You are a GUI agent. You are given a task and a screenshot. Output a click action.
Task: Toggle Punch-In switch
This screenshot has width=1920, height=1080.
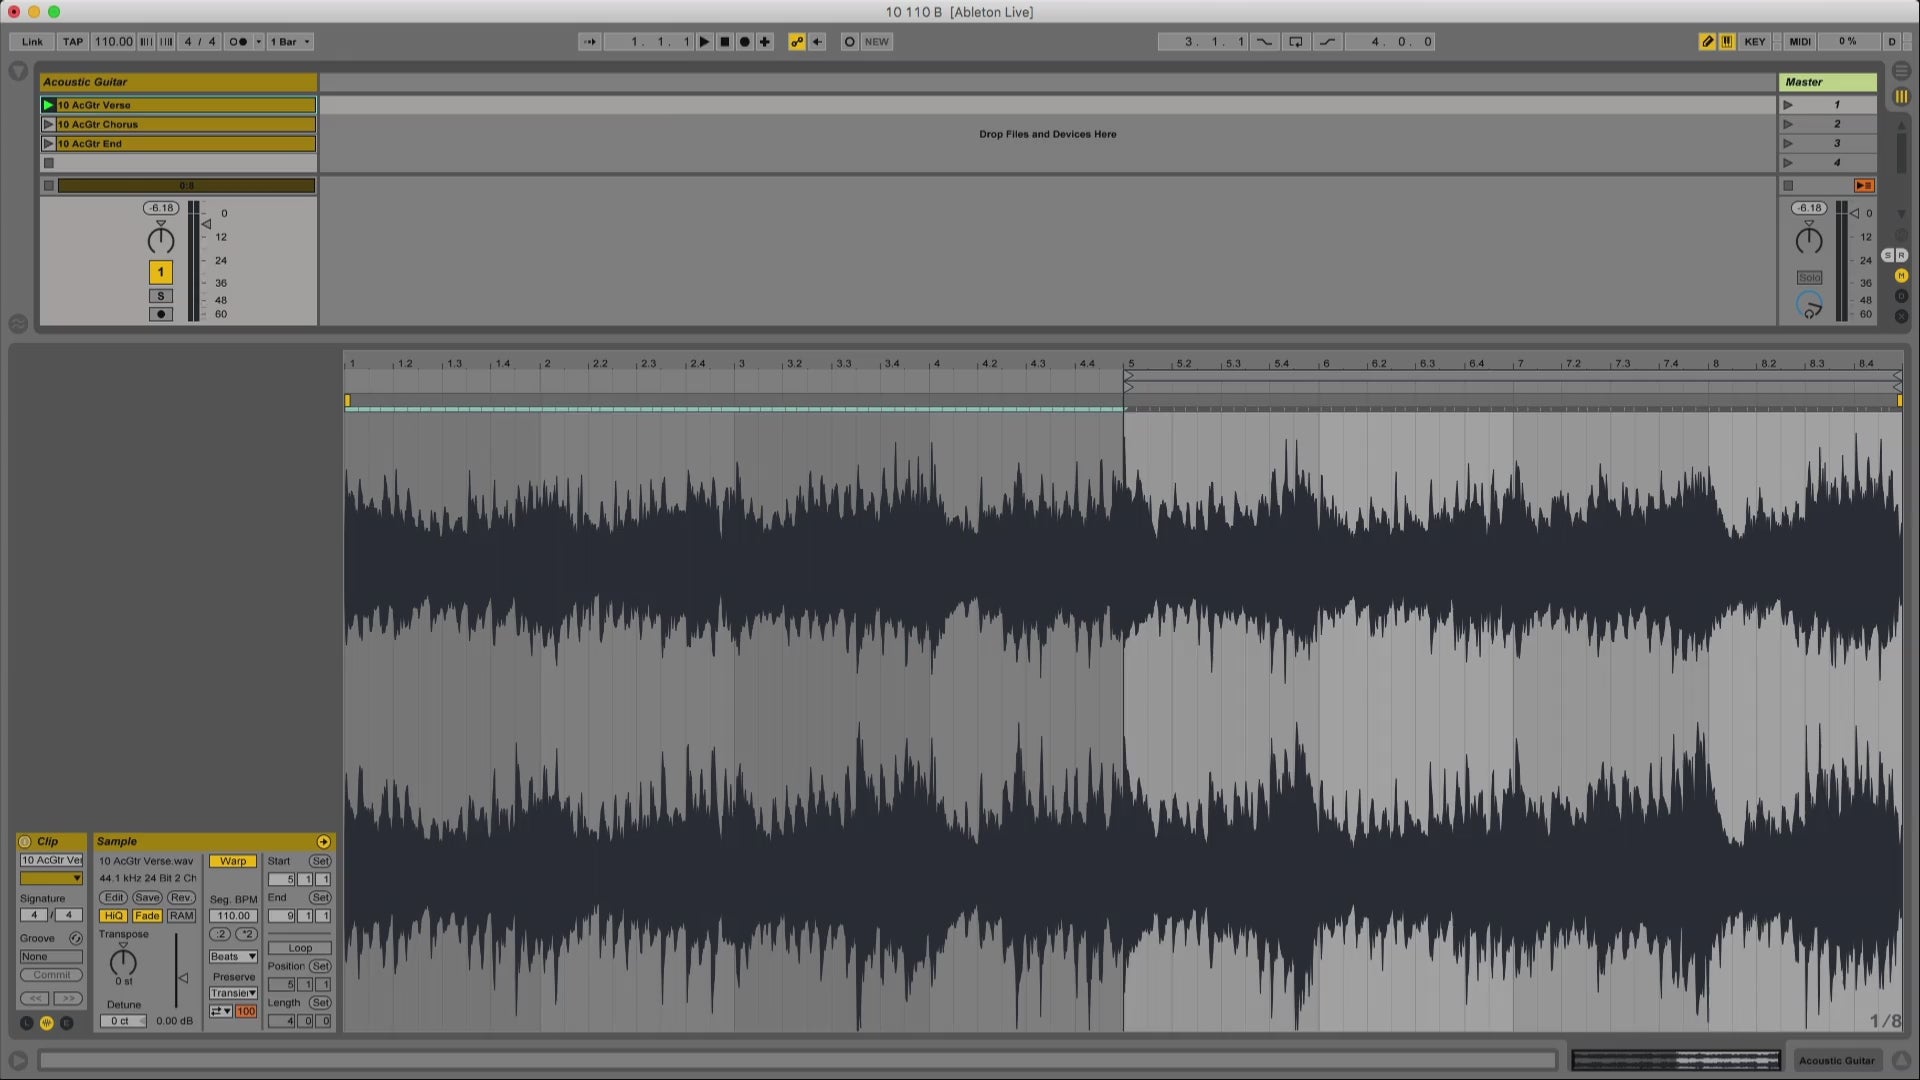[1265, 42]
